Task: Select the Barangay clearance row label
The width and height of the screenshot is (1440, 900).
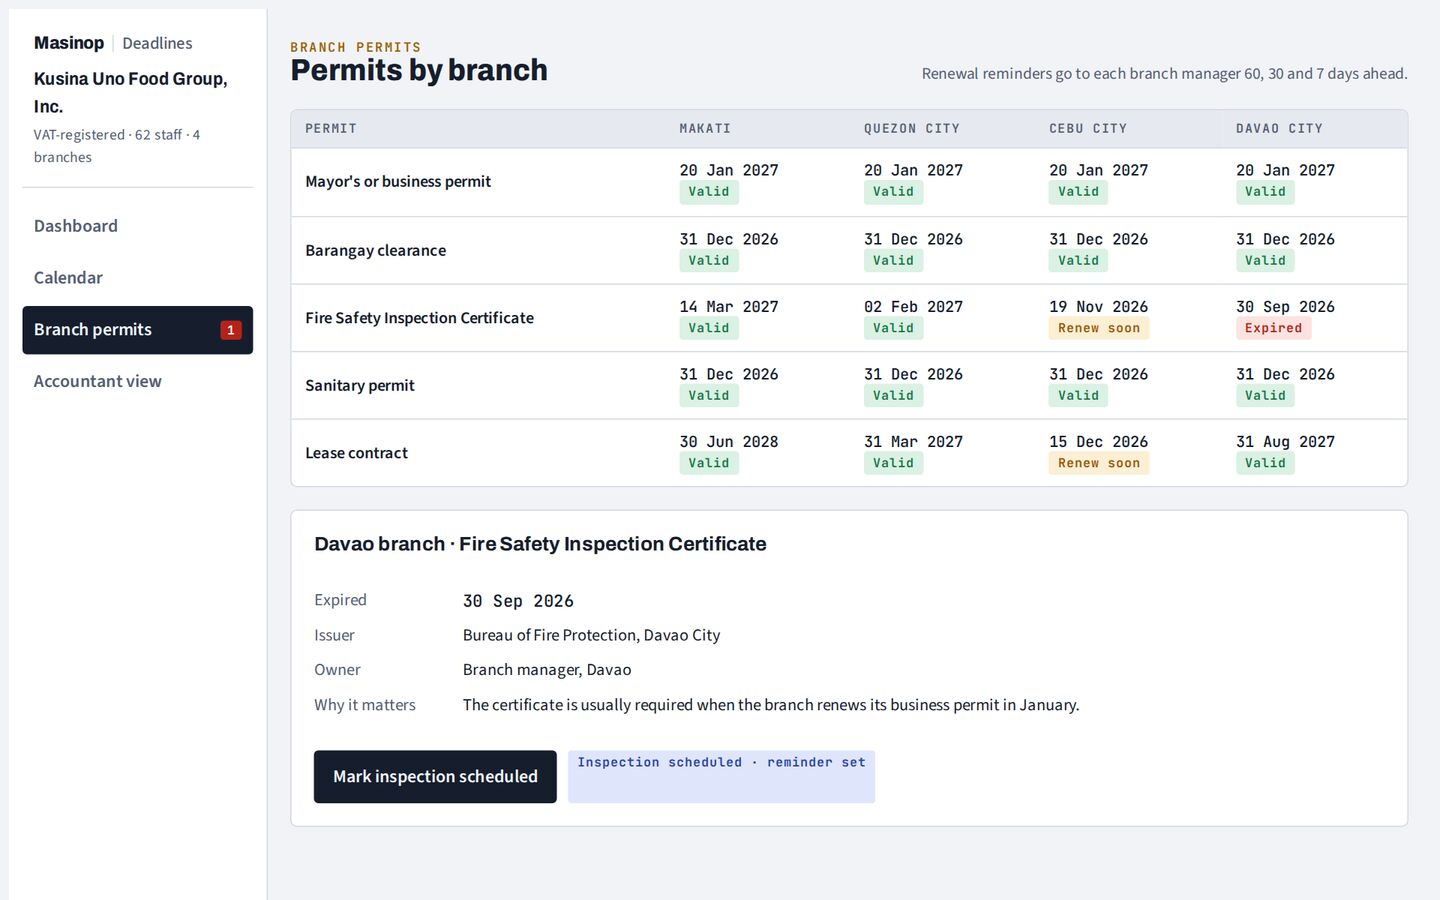Action: tap(376, 250)
